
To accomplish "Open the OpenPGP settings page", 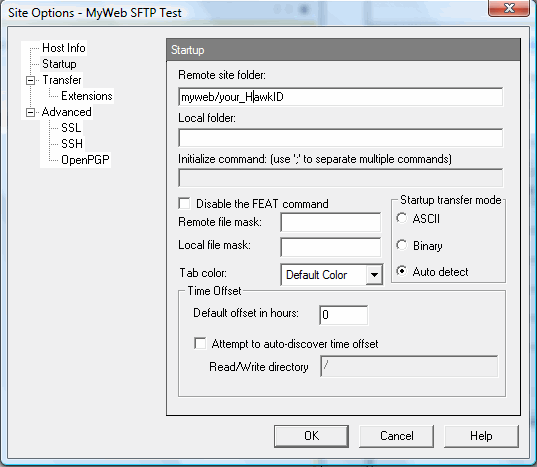I will click(85, 160).
